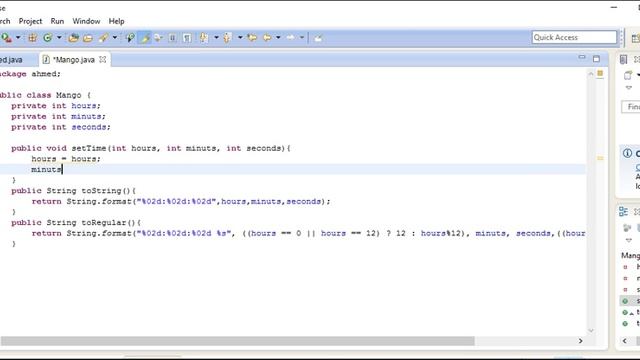Click the Back navigation arrow icon

pyautogui.click(x=267, y=38)
